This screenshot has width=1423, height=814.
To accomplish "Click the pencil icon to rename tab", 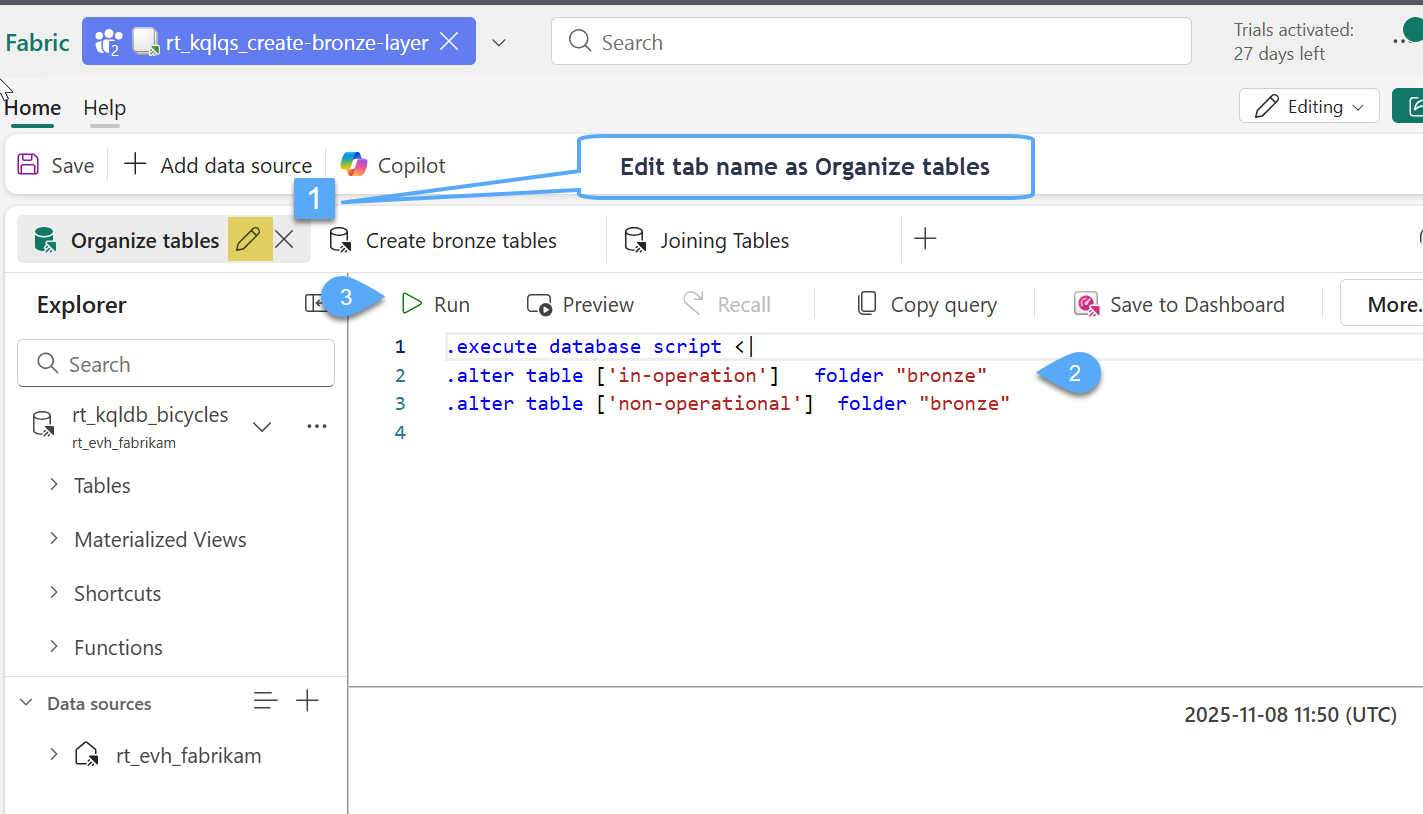I will [249, 240].
